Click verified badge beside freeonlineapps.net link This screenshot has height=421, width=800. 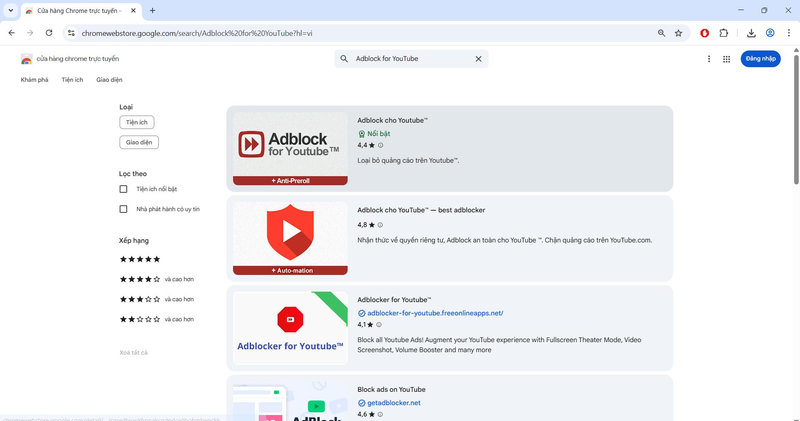[361, 313]
